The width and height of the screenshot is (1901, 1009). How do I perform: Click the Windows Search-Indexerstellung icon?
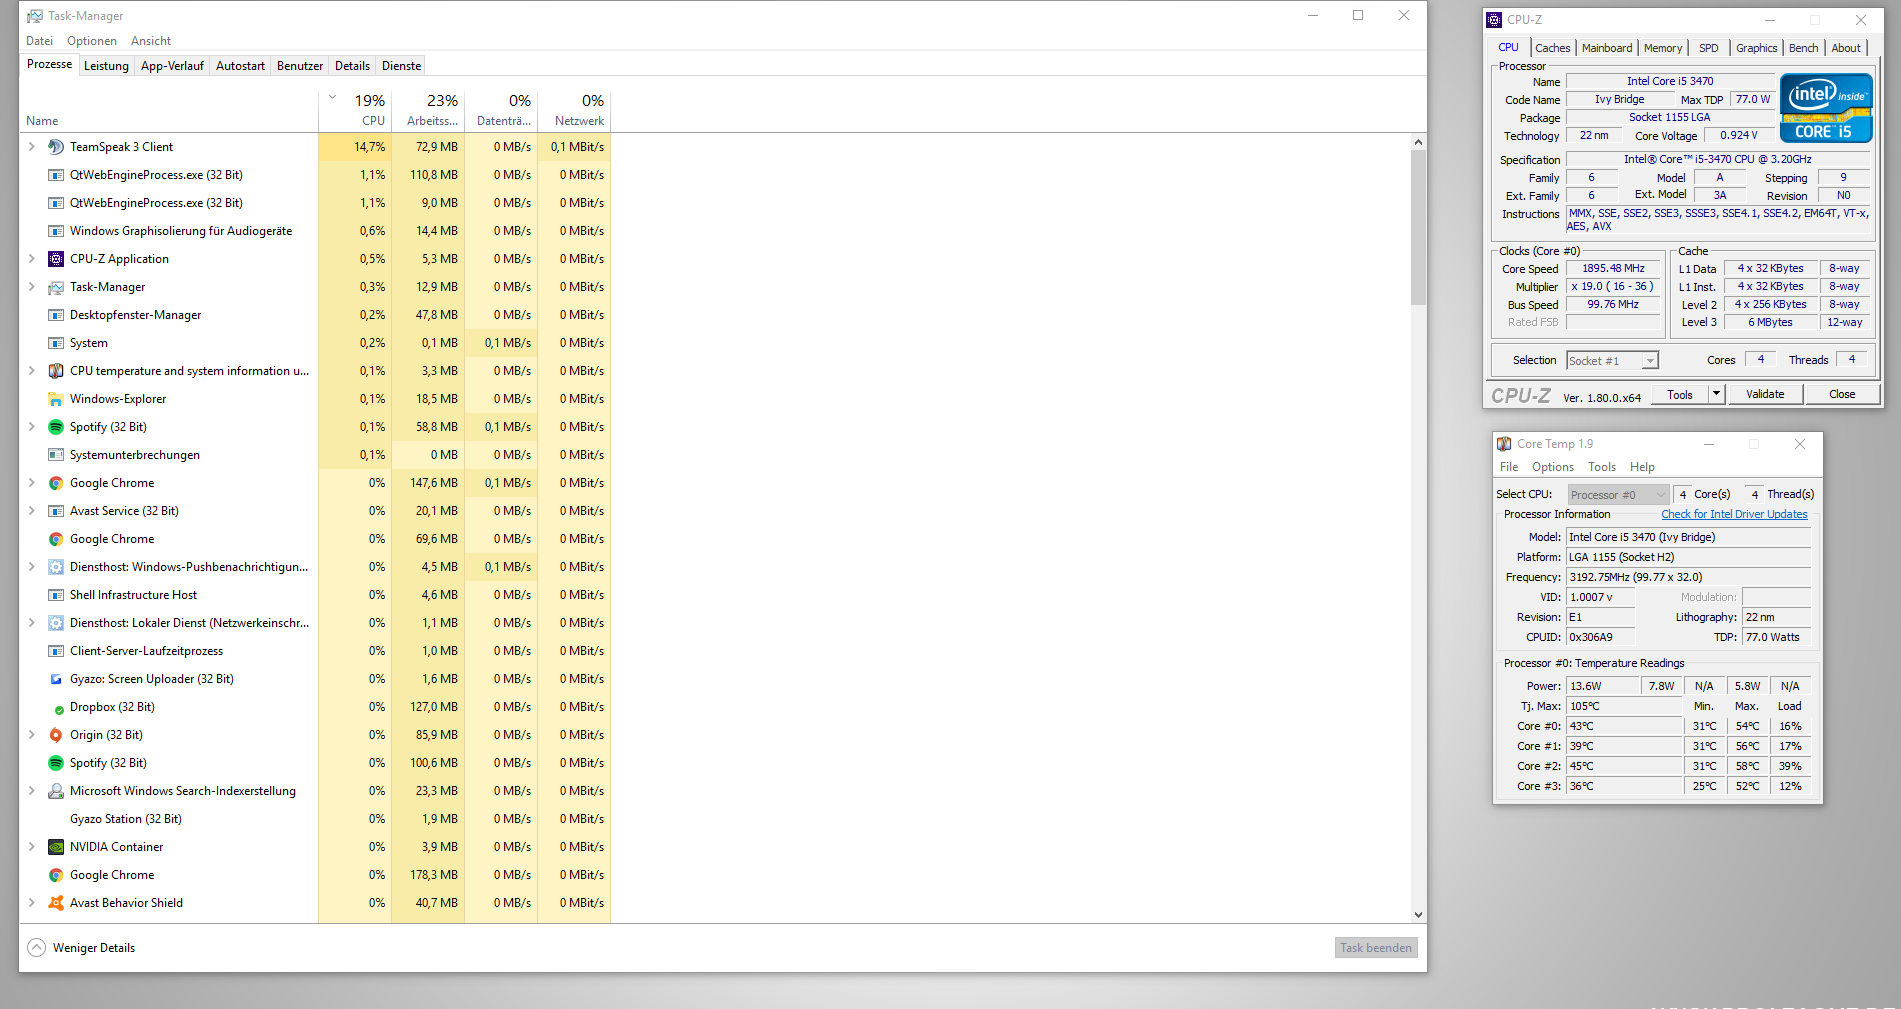(x=56, y=791)
